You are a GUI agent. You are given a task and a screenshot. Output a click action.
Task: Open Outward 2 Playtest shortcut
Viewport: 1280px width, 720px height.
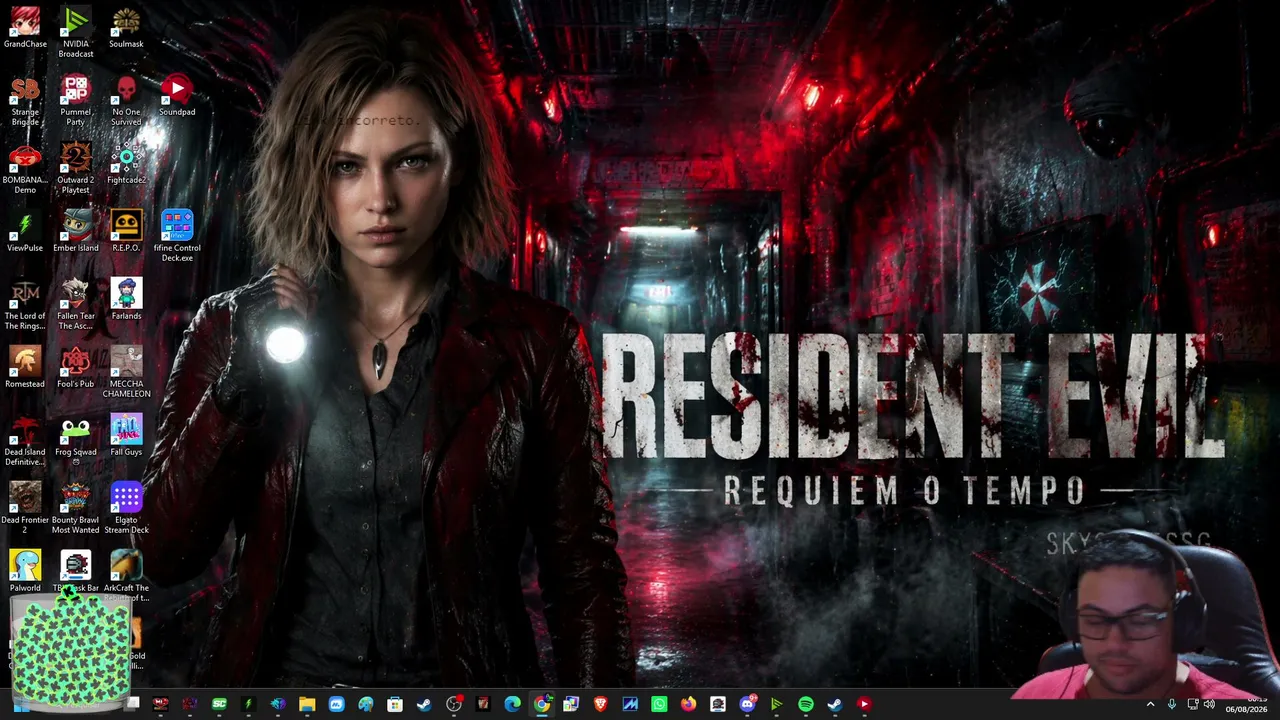76,169
